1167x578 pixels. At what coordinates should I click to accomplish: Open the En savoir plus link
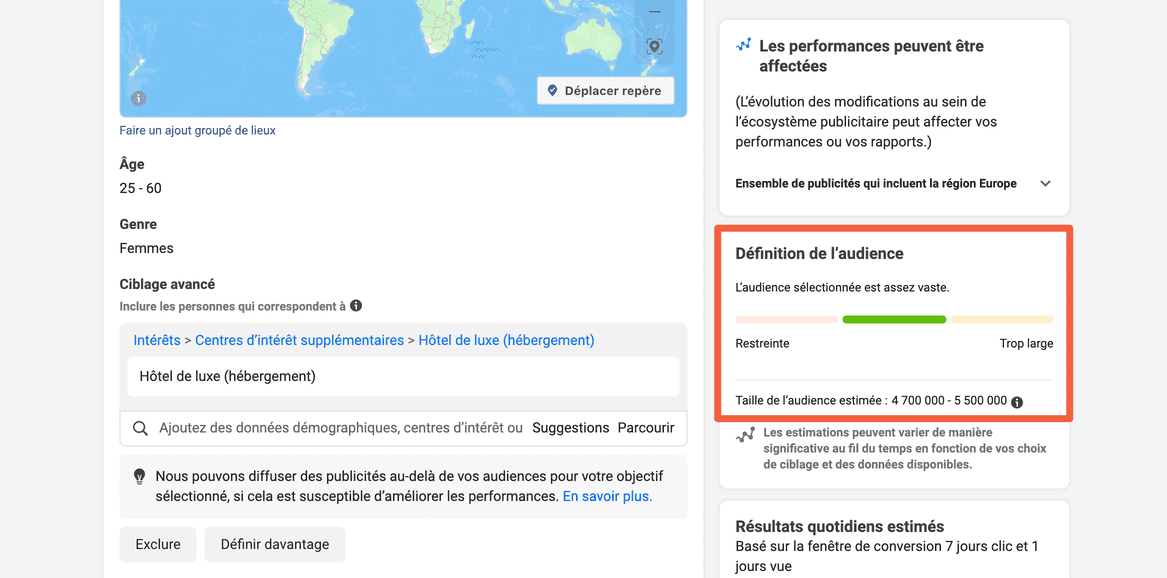tap(607, 496)
